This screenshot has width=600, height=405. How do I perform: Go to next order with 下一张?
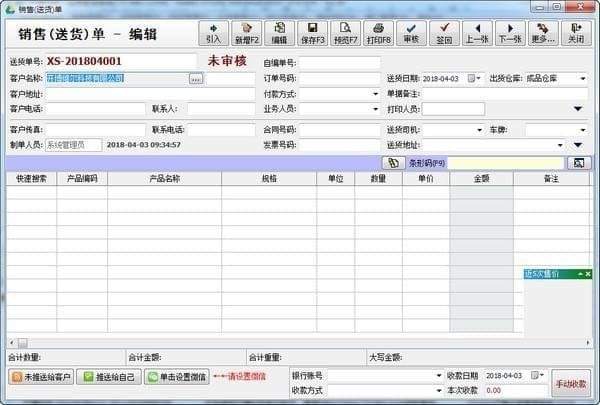click(509, 33)
